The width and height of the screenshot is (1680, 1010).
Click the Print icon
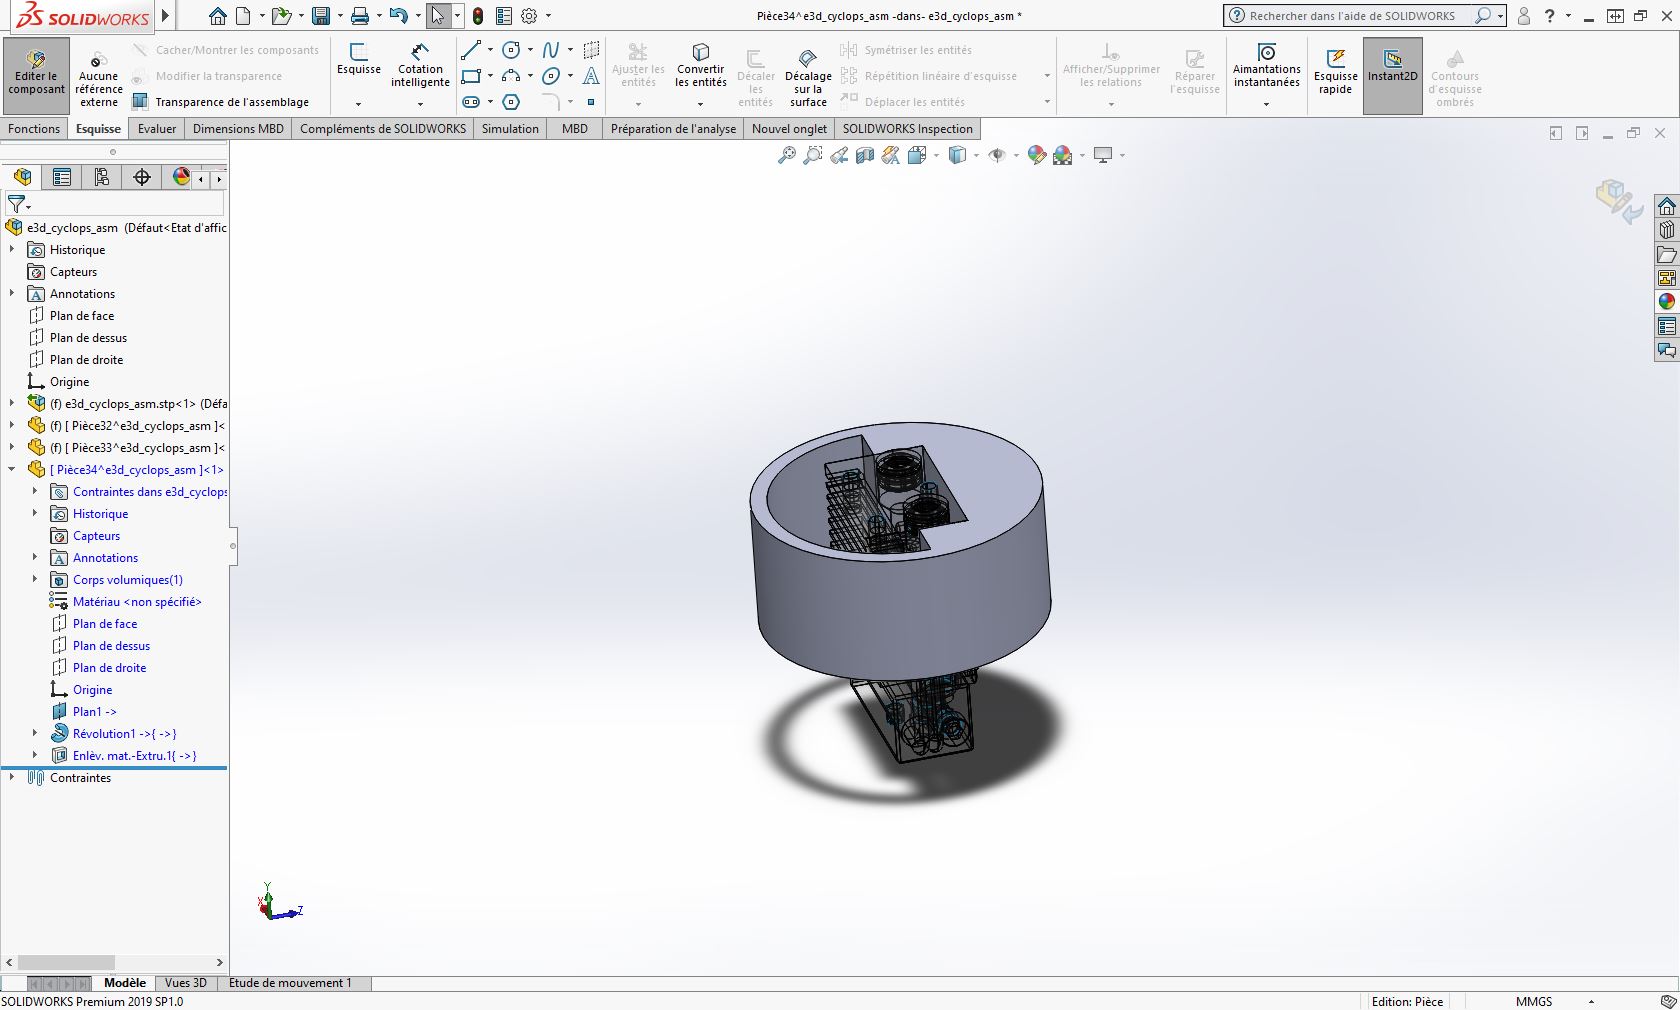360,16
